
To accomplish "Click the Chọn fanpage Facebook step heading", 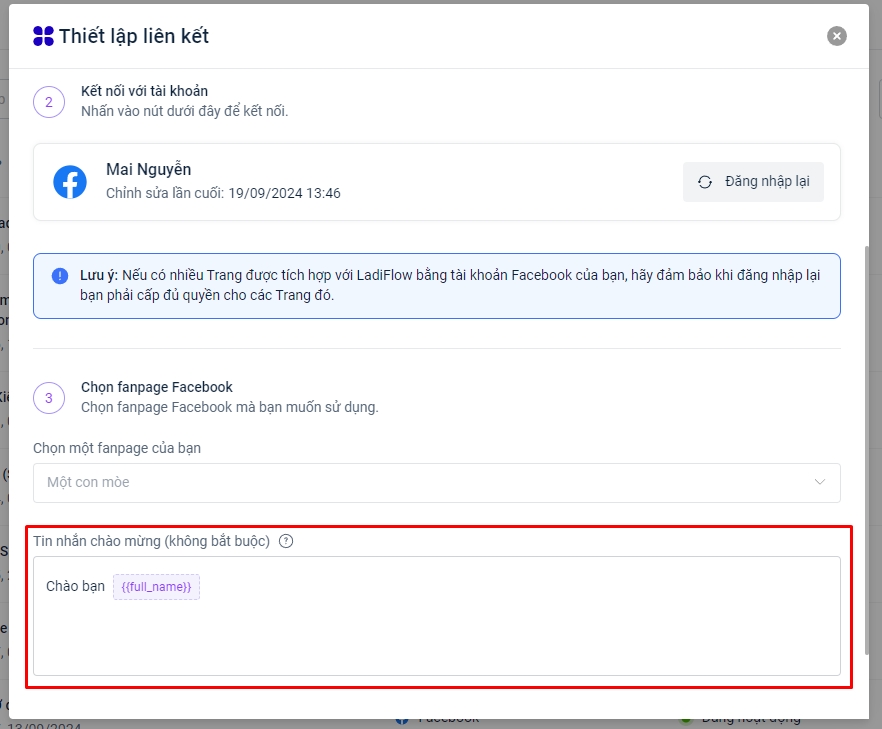I will (x=156, y=387).
